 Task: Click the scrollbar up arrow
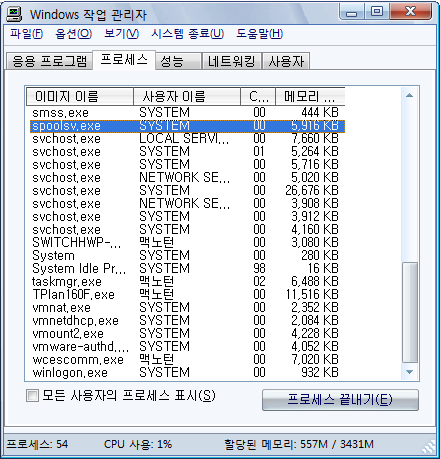[410, 96]
